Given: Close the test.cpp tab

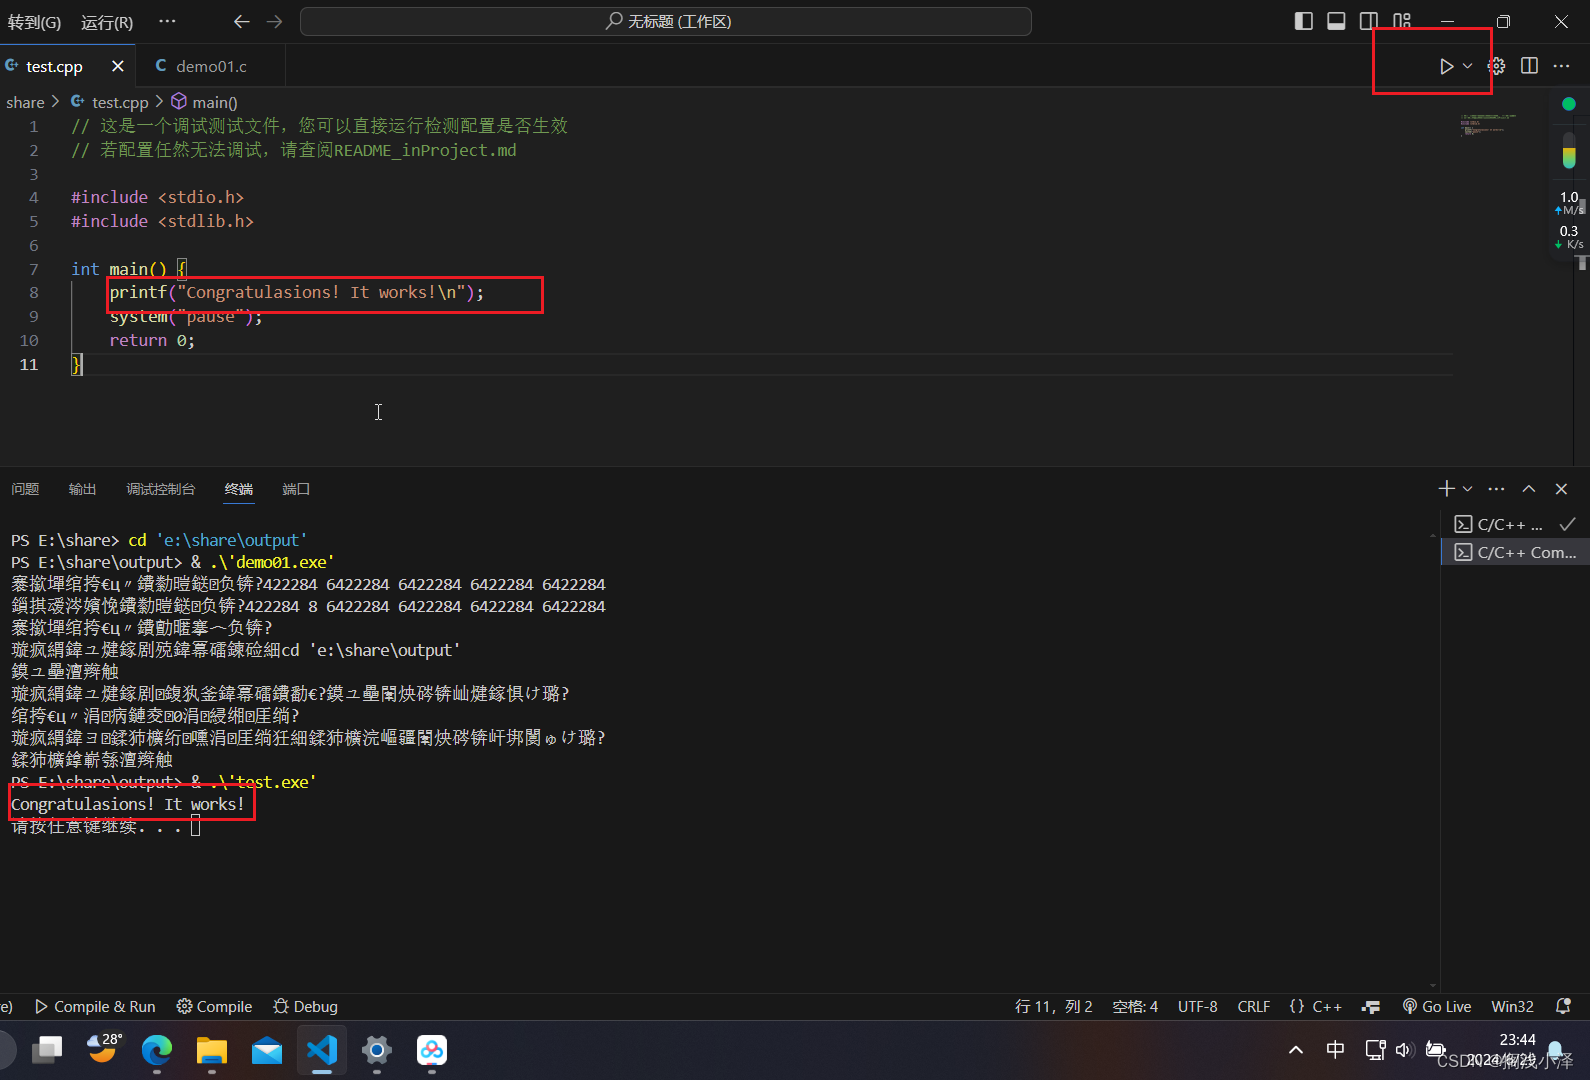Looking at the screenshot, I should click(x=118, y=66).
